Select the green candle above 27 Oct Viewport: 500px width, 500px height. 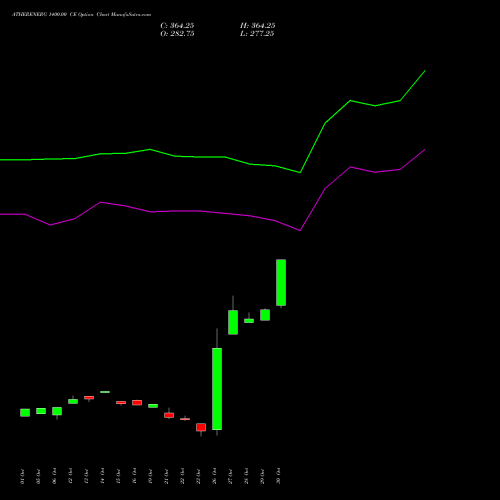tap(233, 322)
